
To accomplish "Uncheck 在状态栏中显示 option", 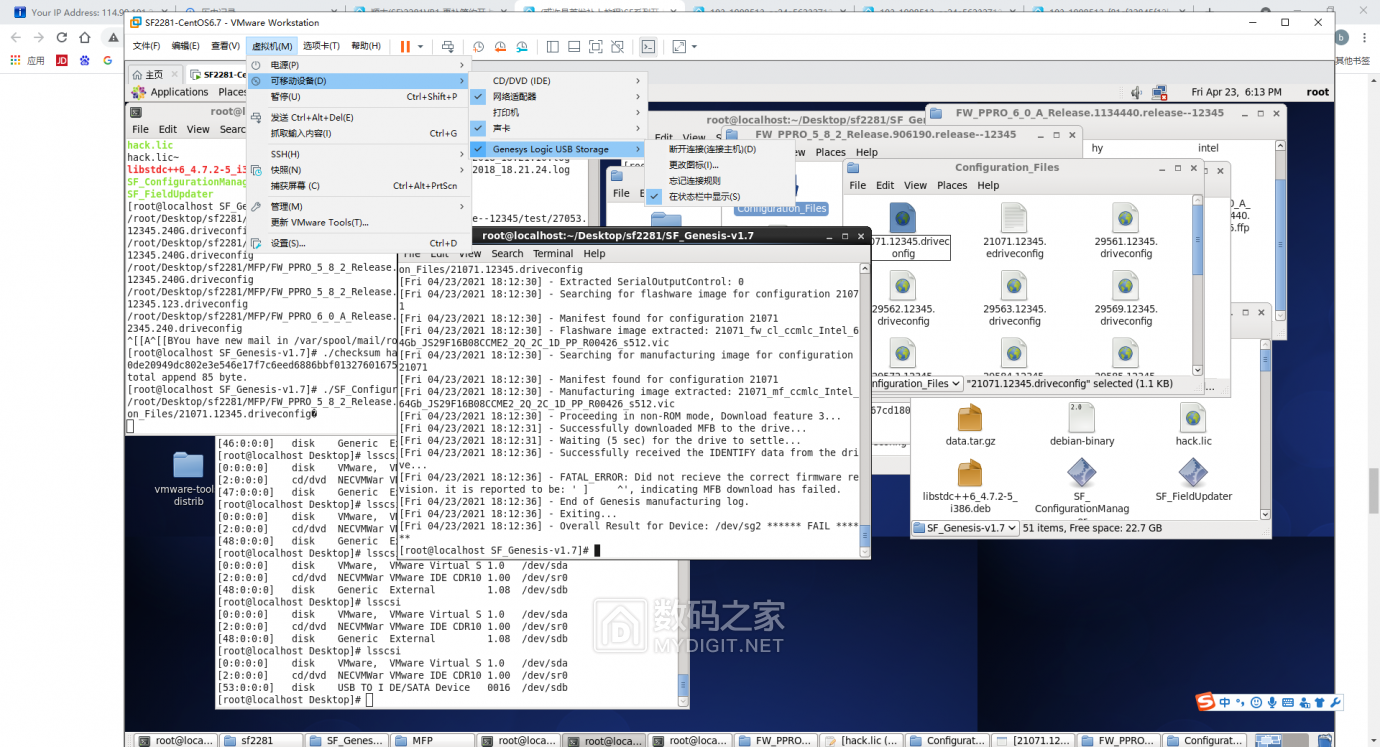I will [x=704, y=197].
